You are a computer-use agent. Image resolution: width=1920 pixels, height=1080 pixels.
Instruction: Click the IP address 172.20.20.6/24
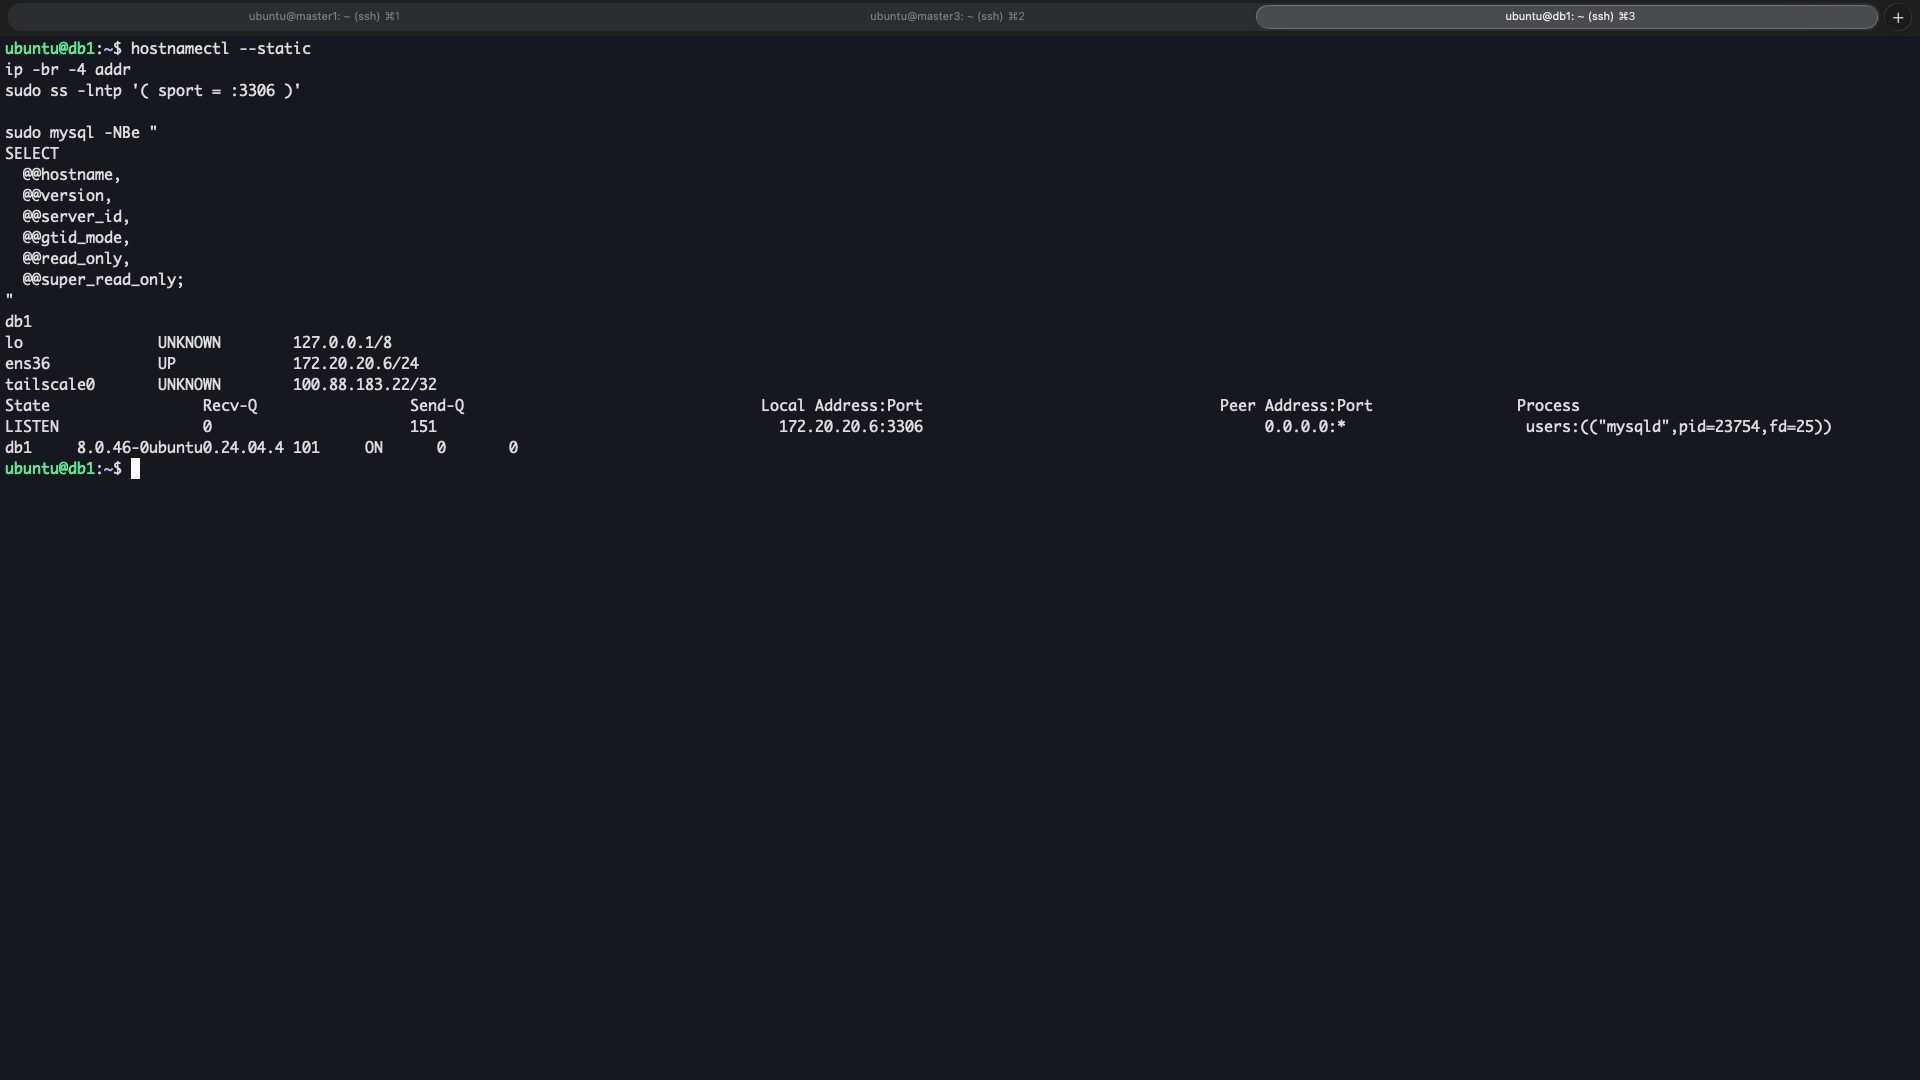click(x=355, y=364)
